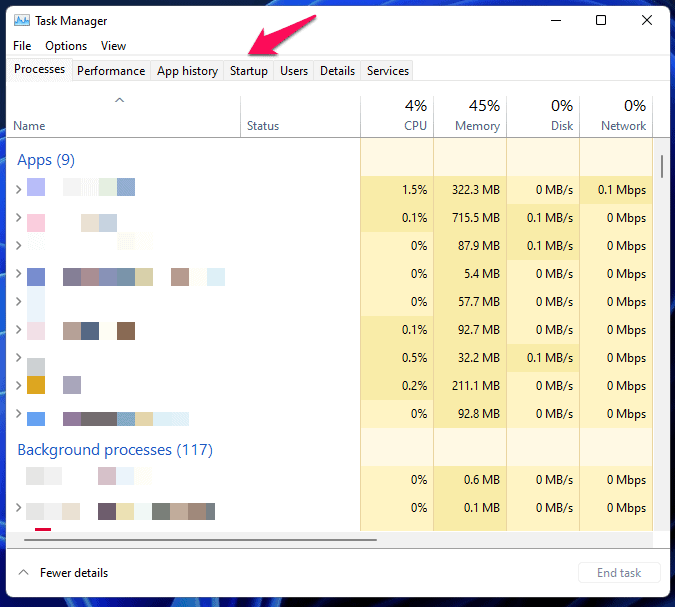Select the 0.2% CPU cell
Image resolution: width=675 pixels, height=607 pixels.
397,385
